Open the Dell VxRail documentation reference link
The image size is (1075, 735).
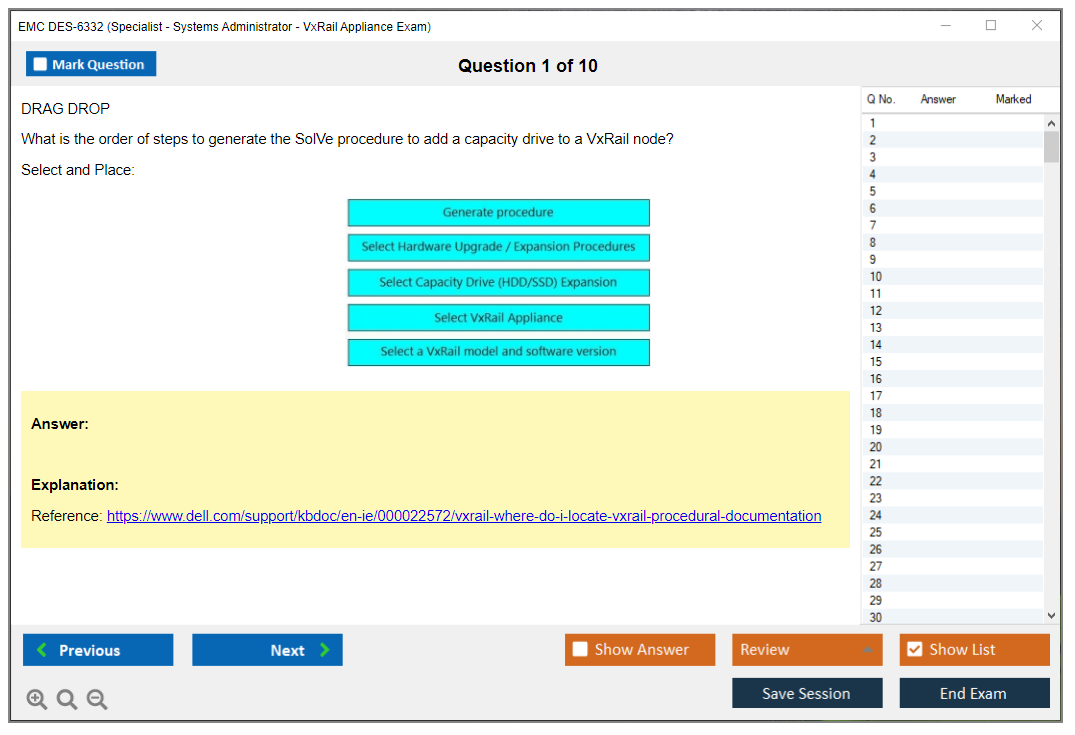464,516
